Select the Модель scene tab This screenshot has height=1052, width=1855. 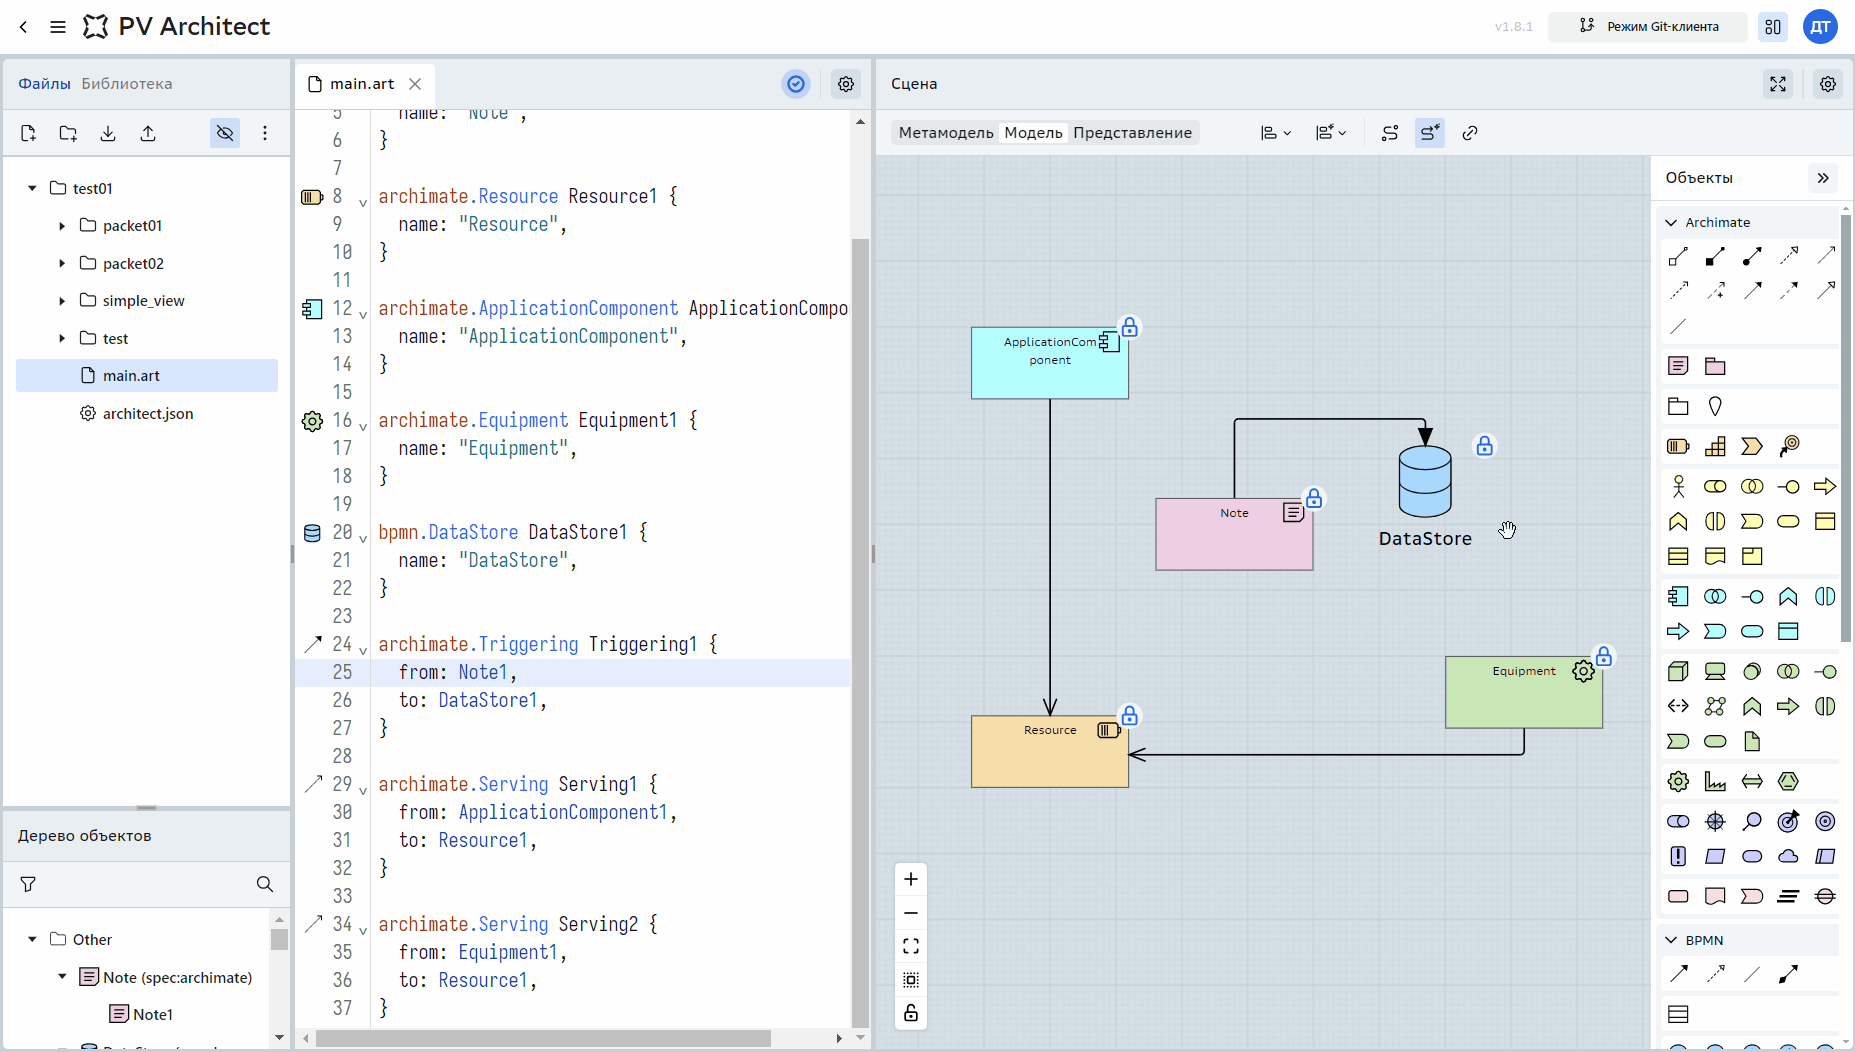(1033, 133)
